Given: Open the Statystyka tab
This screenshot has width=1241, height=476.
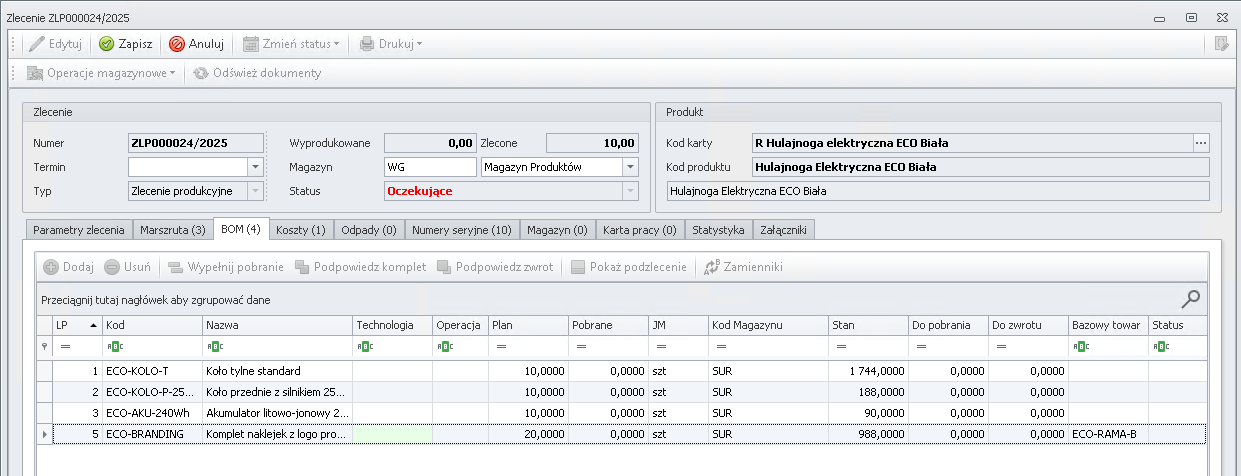Looking at the screenshot, I should click(718, 230).
